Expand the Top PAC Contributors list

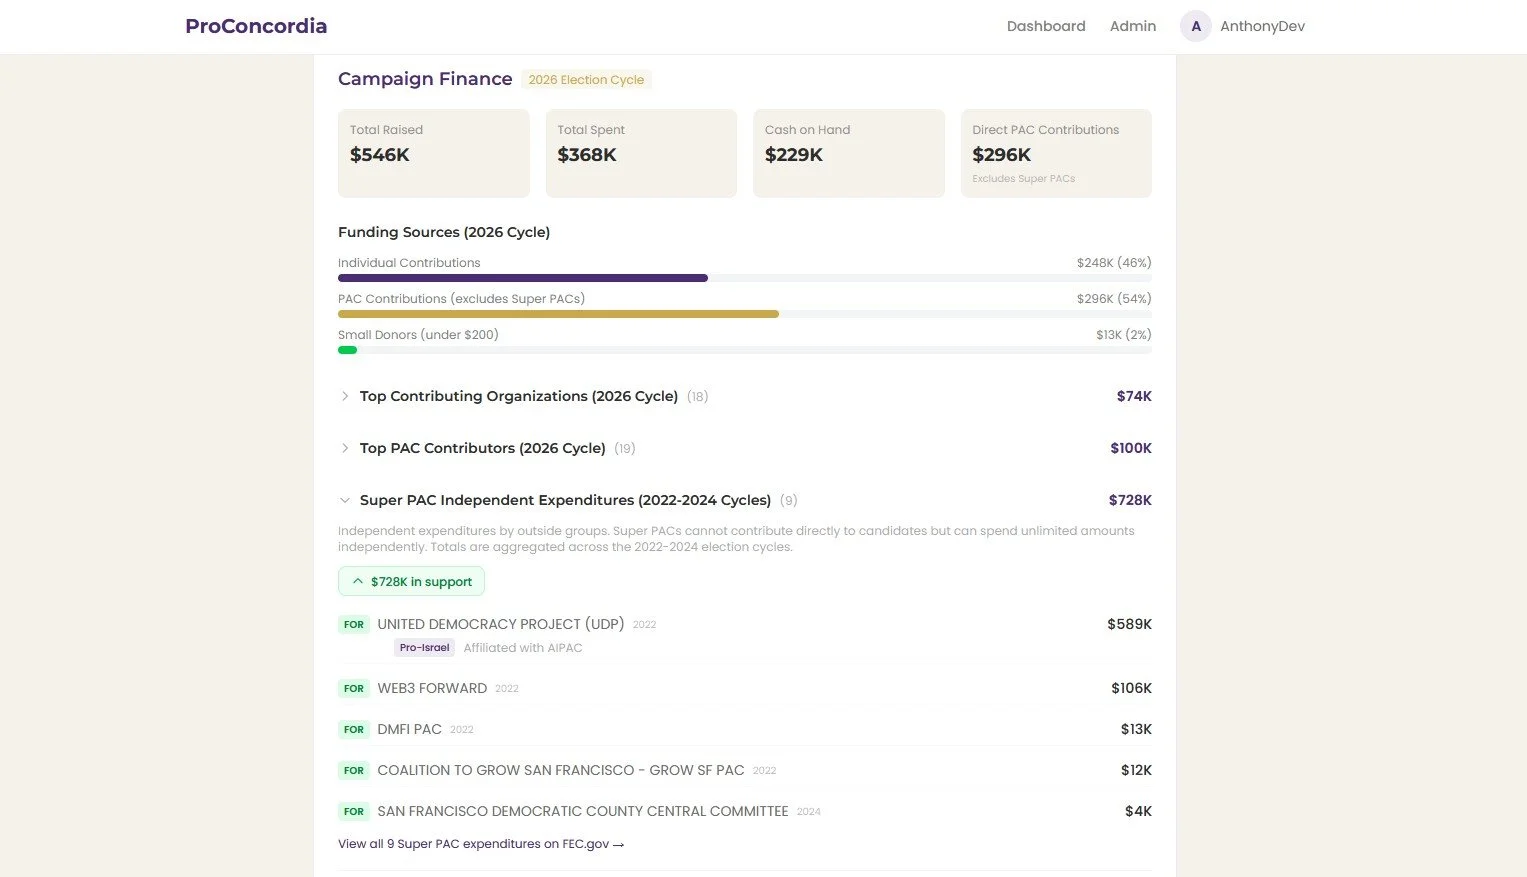[482, 448]
